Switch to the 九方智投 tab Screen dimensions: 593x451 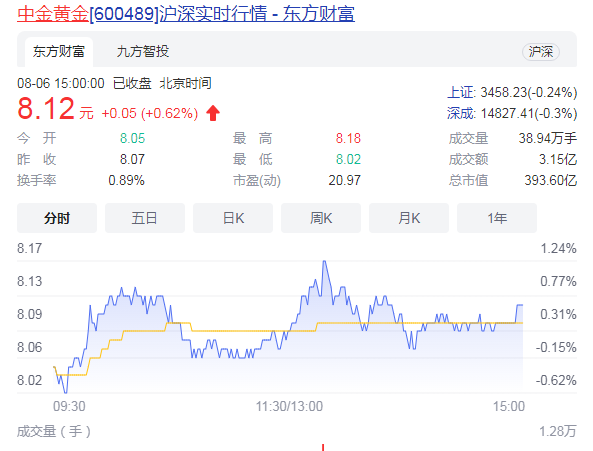pos(143,52)
